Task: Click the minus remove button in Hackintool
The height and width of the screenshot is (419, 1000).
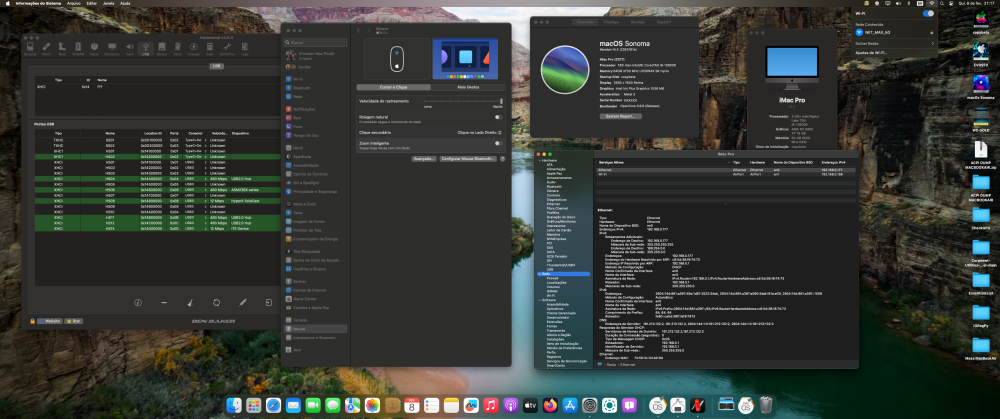Action: (x=164, y=302)
